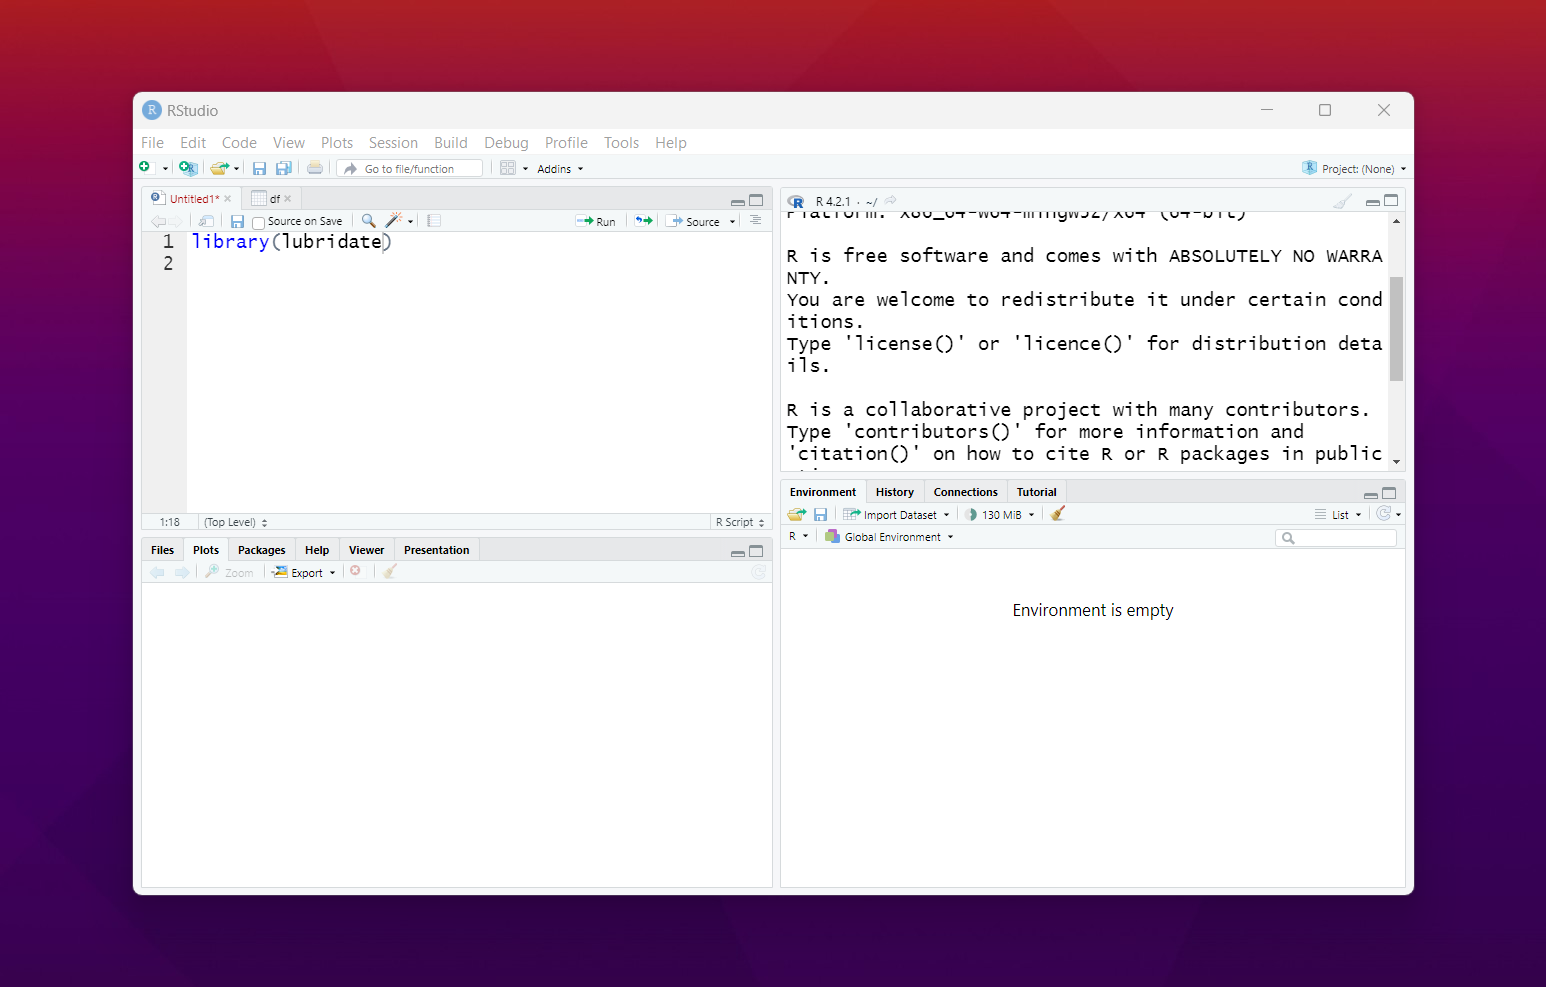1546x987 pixels.
Task: Go to next plot arrow
Action: 182,572
